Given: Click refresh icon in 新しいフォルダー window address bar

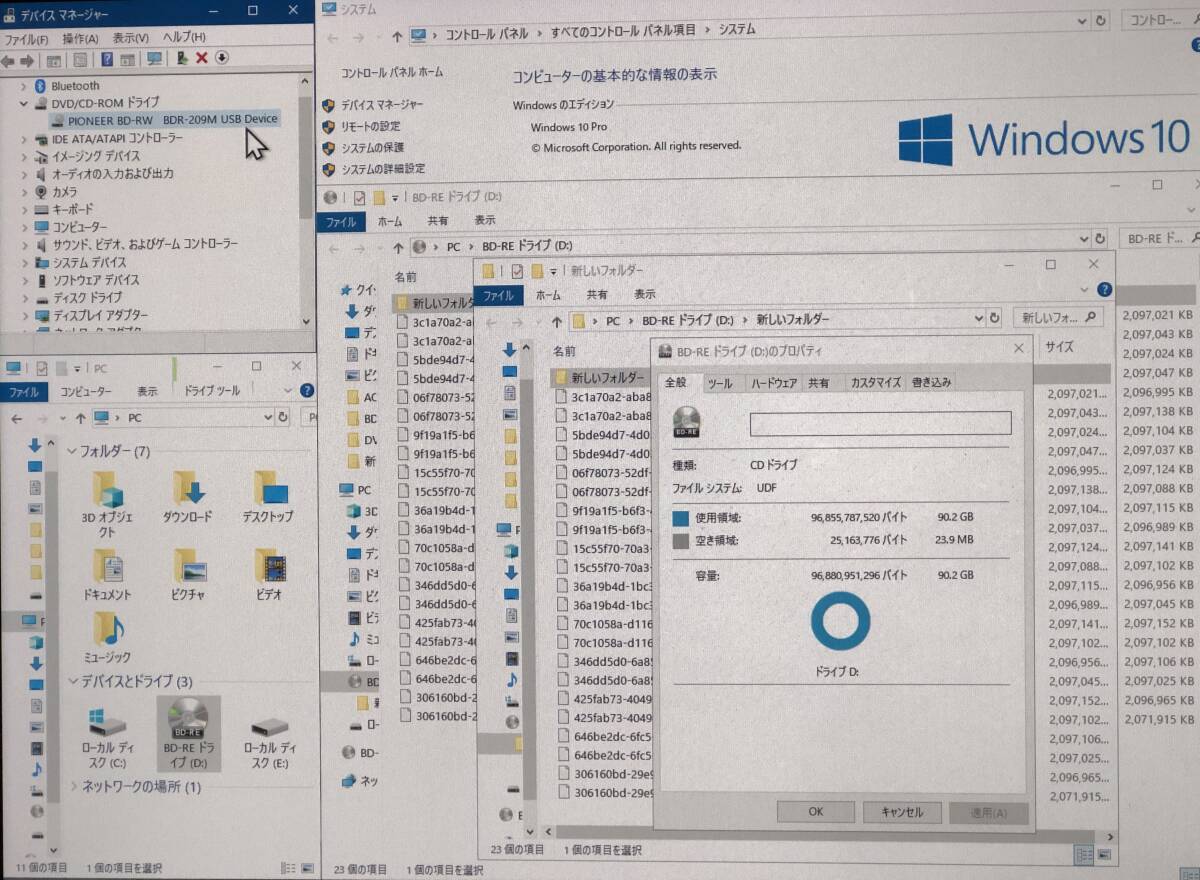Looking at the screenshot, I should (x=994, y=319).
